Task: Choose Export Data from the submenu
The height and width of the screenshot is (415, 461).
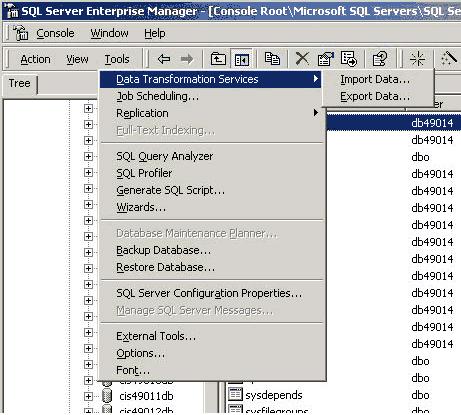Action: 375,96
